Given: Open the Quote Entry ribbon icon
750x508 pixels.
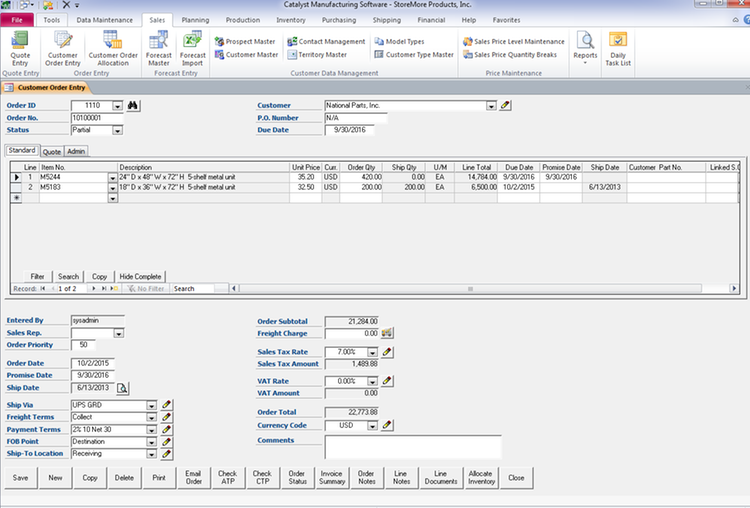Looking at the screenshot, I should (x=20, y=48).
